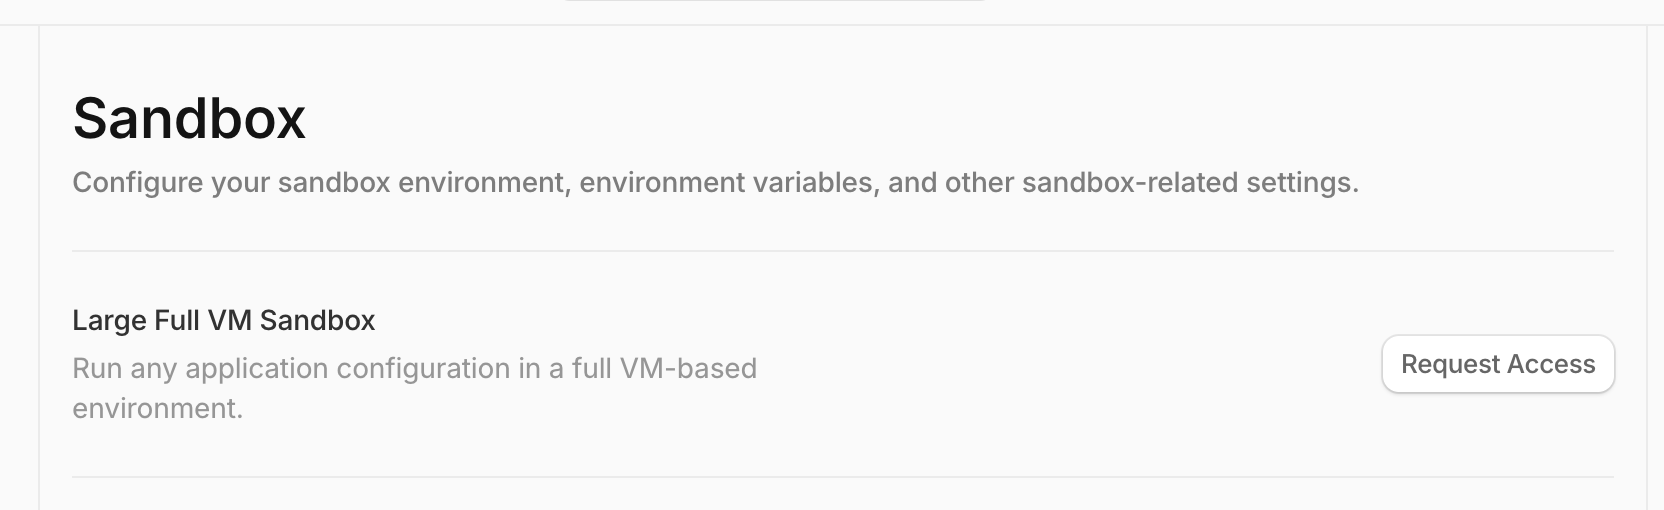This screenshot has width=1664, height=510.
Task: Click the Large Full VM Sandbox label
Action: tap(223, 320)
